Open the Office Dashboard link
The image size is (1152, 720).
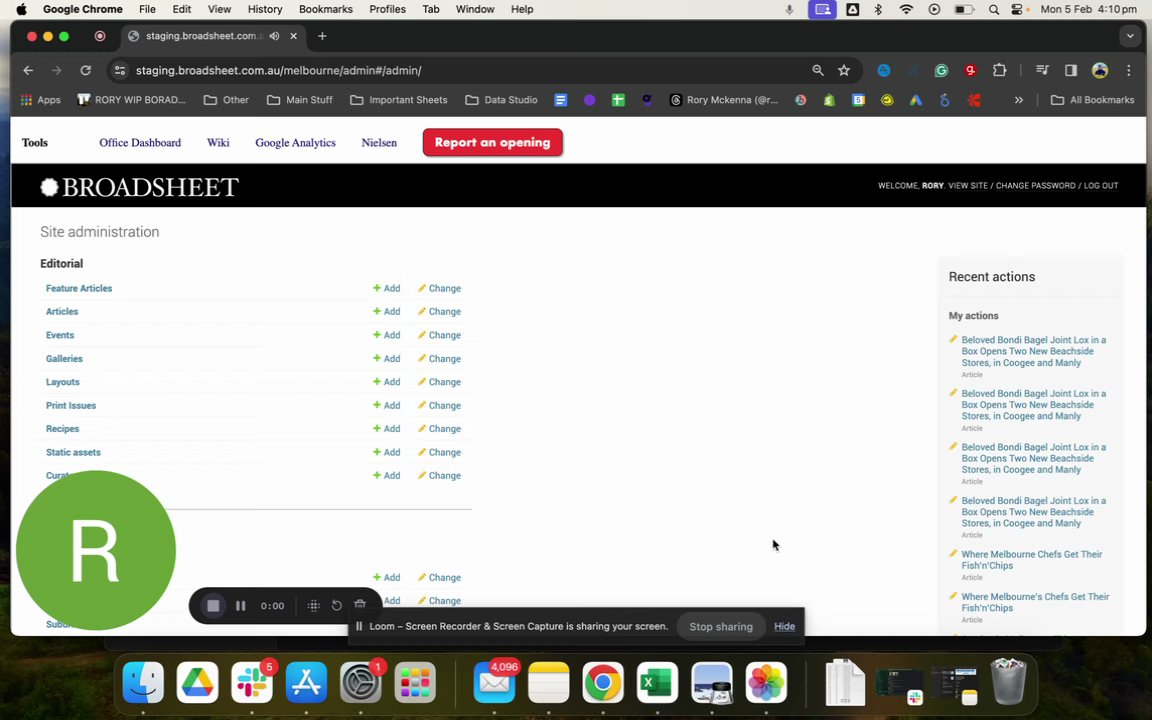[x=140, y=143]
